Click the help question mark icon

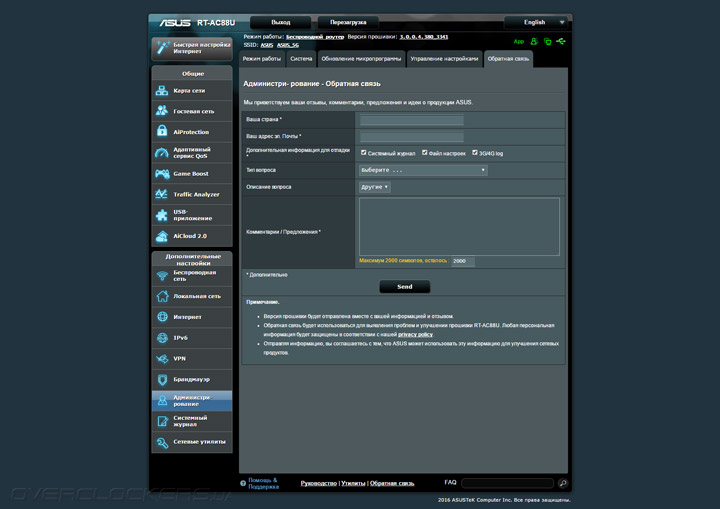point(243,483)
